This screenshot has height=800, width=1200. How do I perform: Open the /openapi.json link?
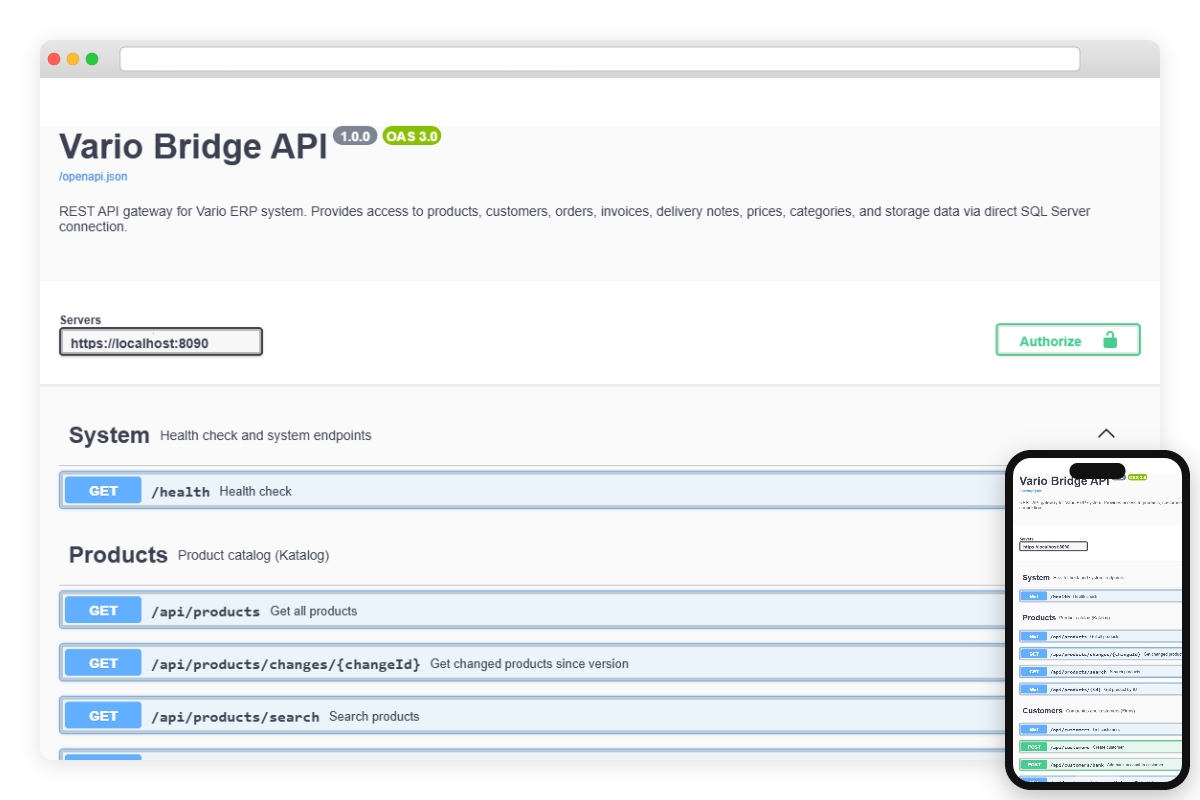[93, 176]
